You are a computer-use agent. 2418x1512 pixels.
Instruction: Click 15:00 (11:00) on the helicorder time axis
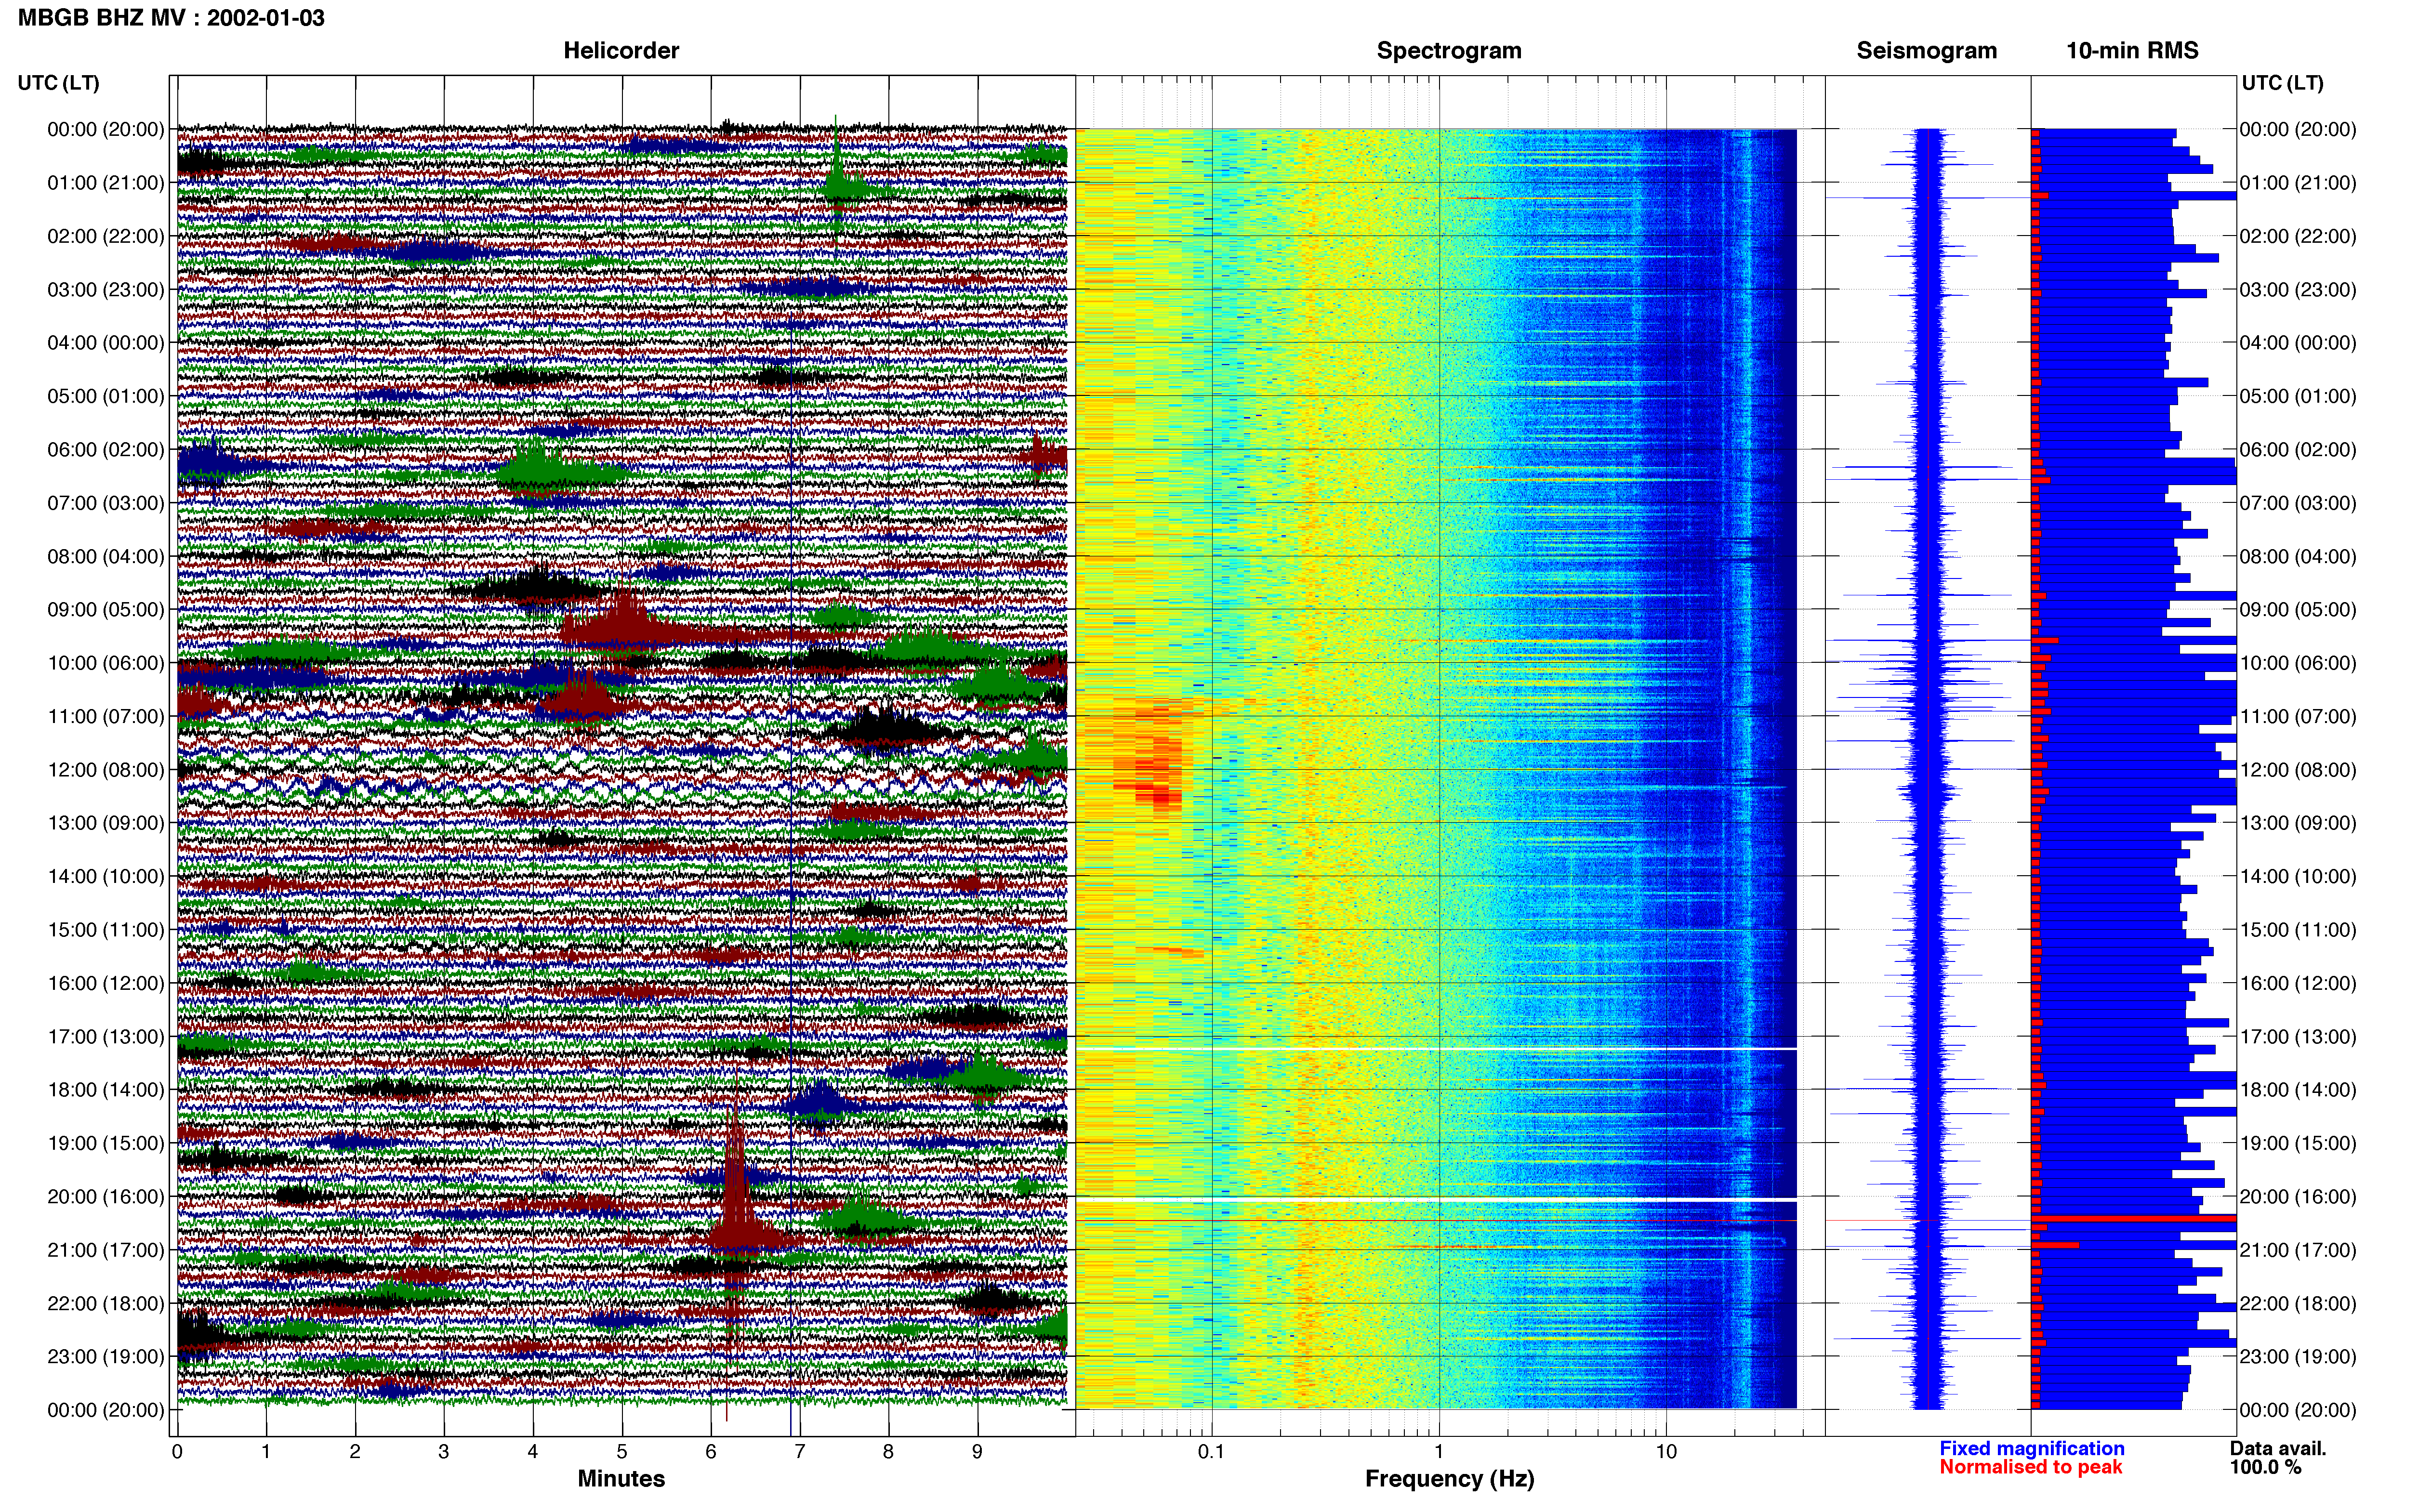tap(105, 930)
